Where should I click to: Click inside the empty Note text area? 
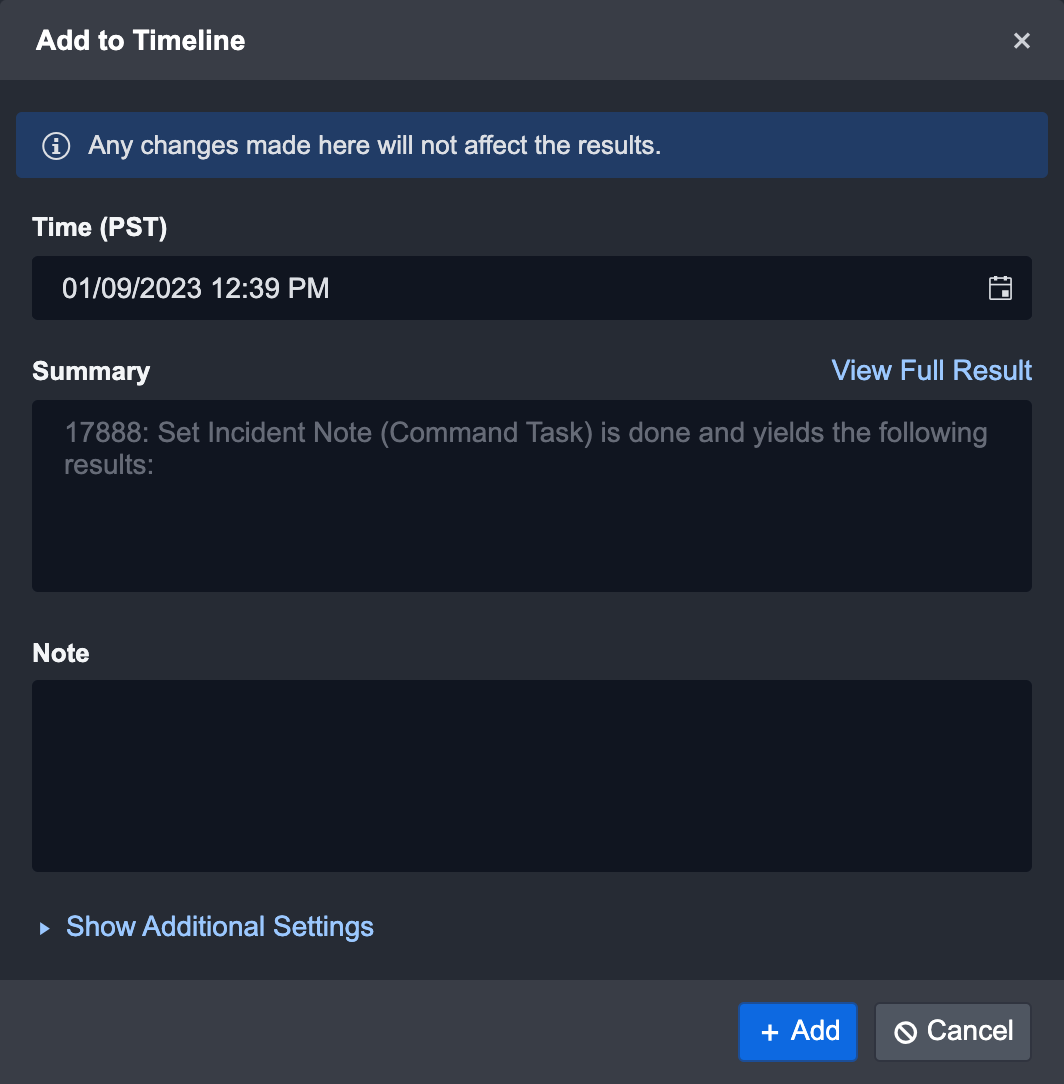point(531,775)
